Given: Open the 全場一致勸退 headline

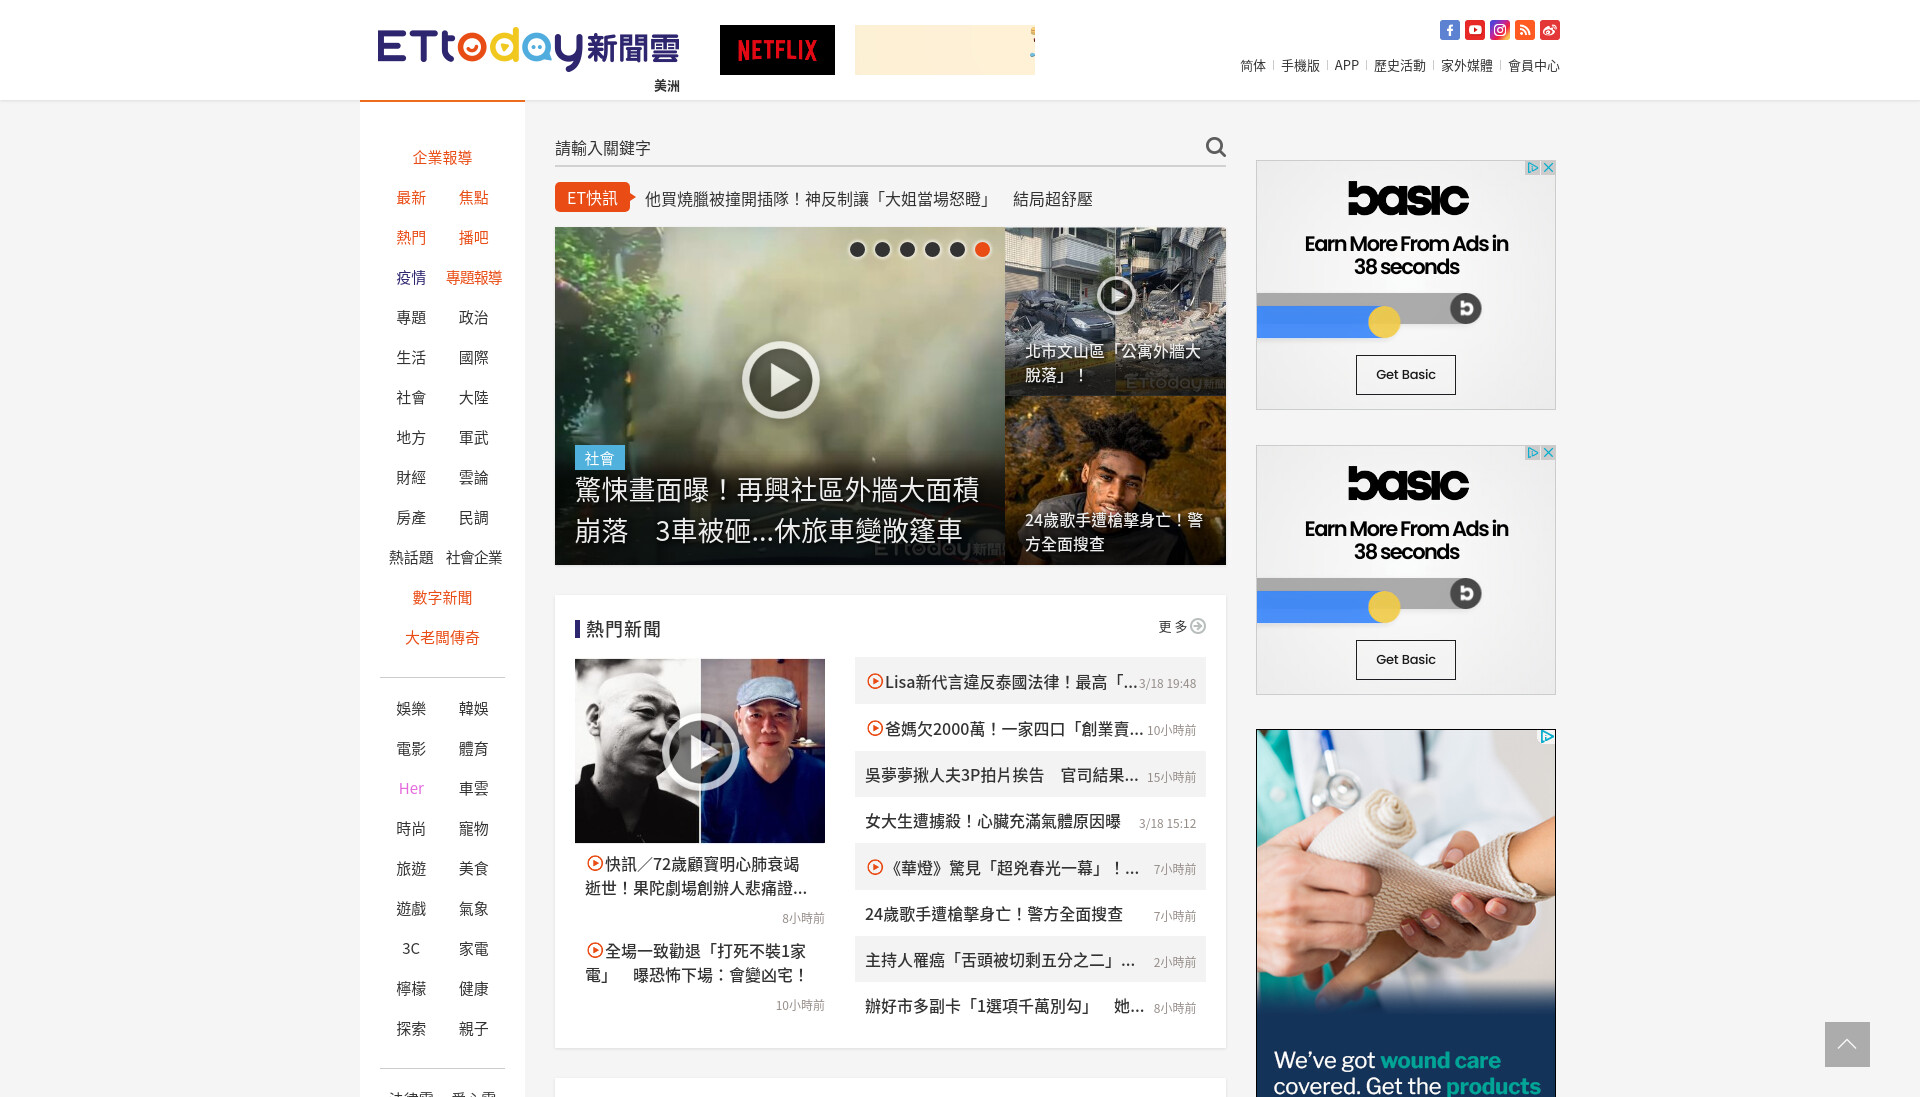Looking at the screenshot, I should (696, 963).
